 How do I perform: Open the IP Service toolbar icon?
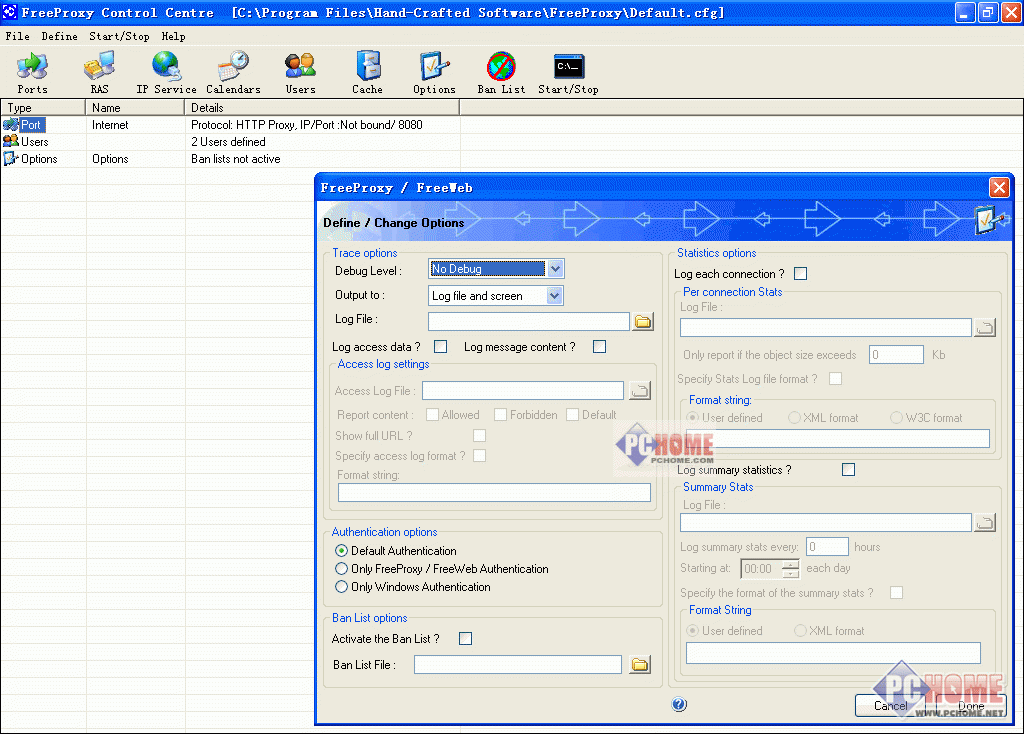click(x=166, y=72)
